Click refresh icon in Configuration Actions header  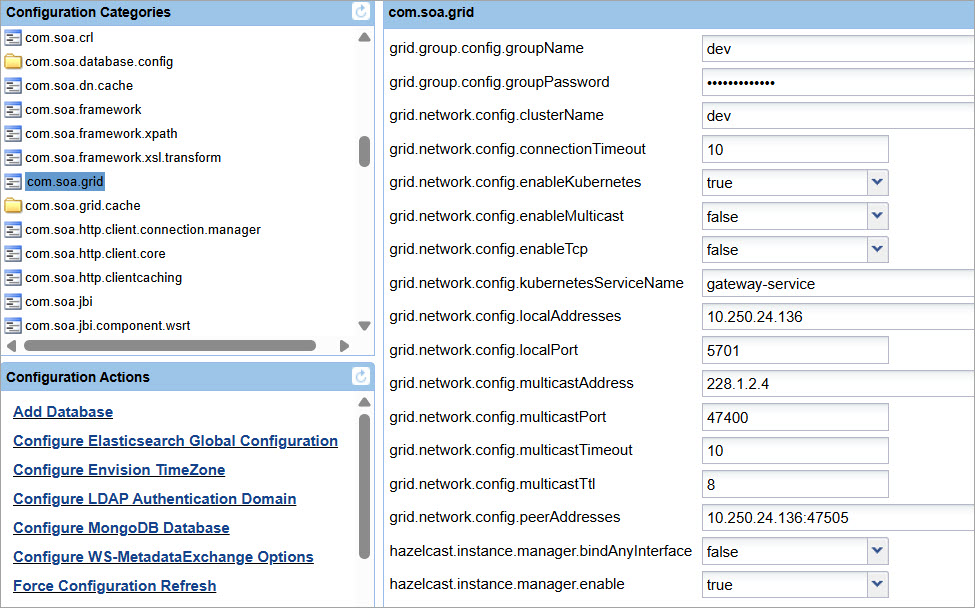click(361, 377)
